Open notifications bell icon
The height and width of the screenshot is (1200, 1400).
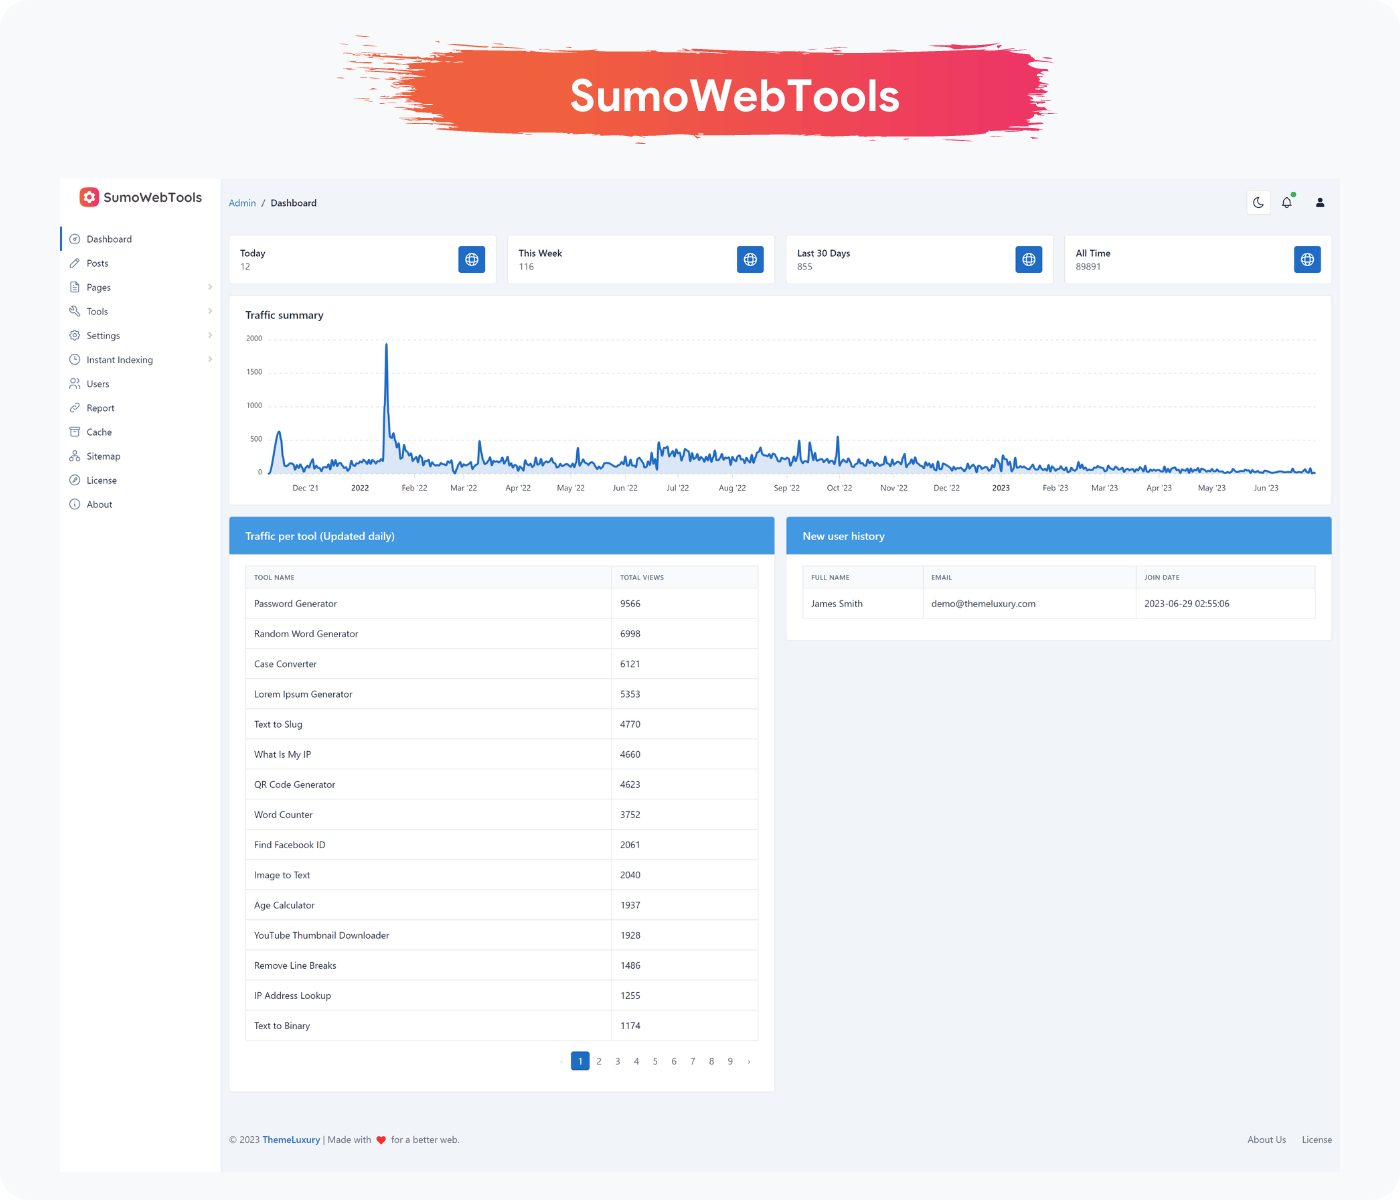point(1287,203)
